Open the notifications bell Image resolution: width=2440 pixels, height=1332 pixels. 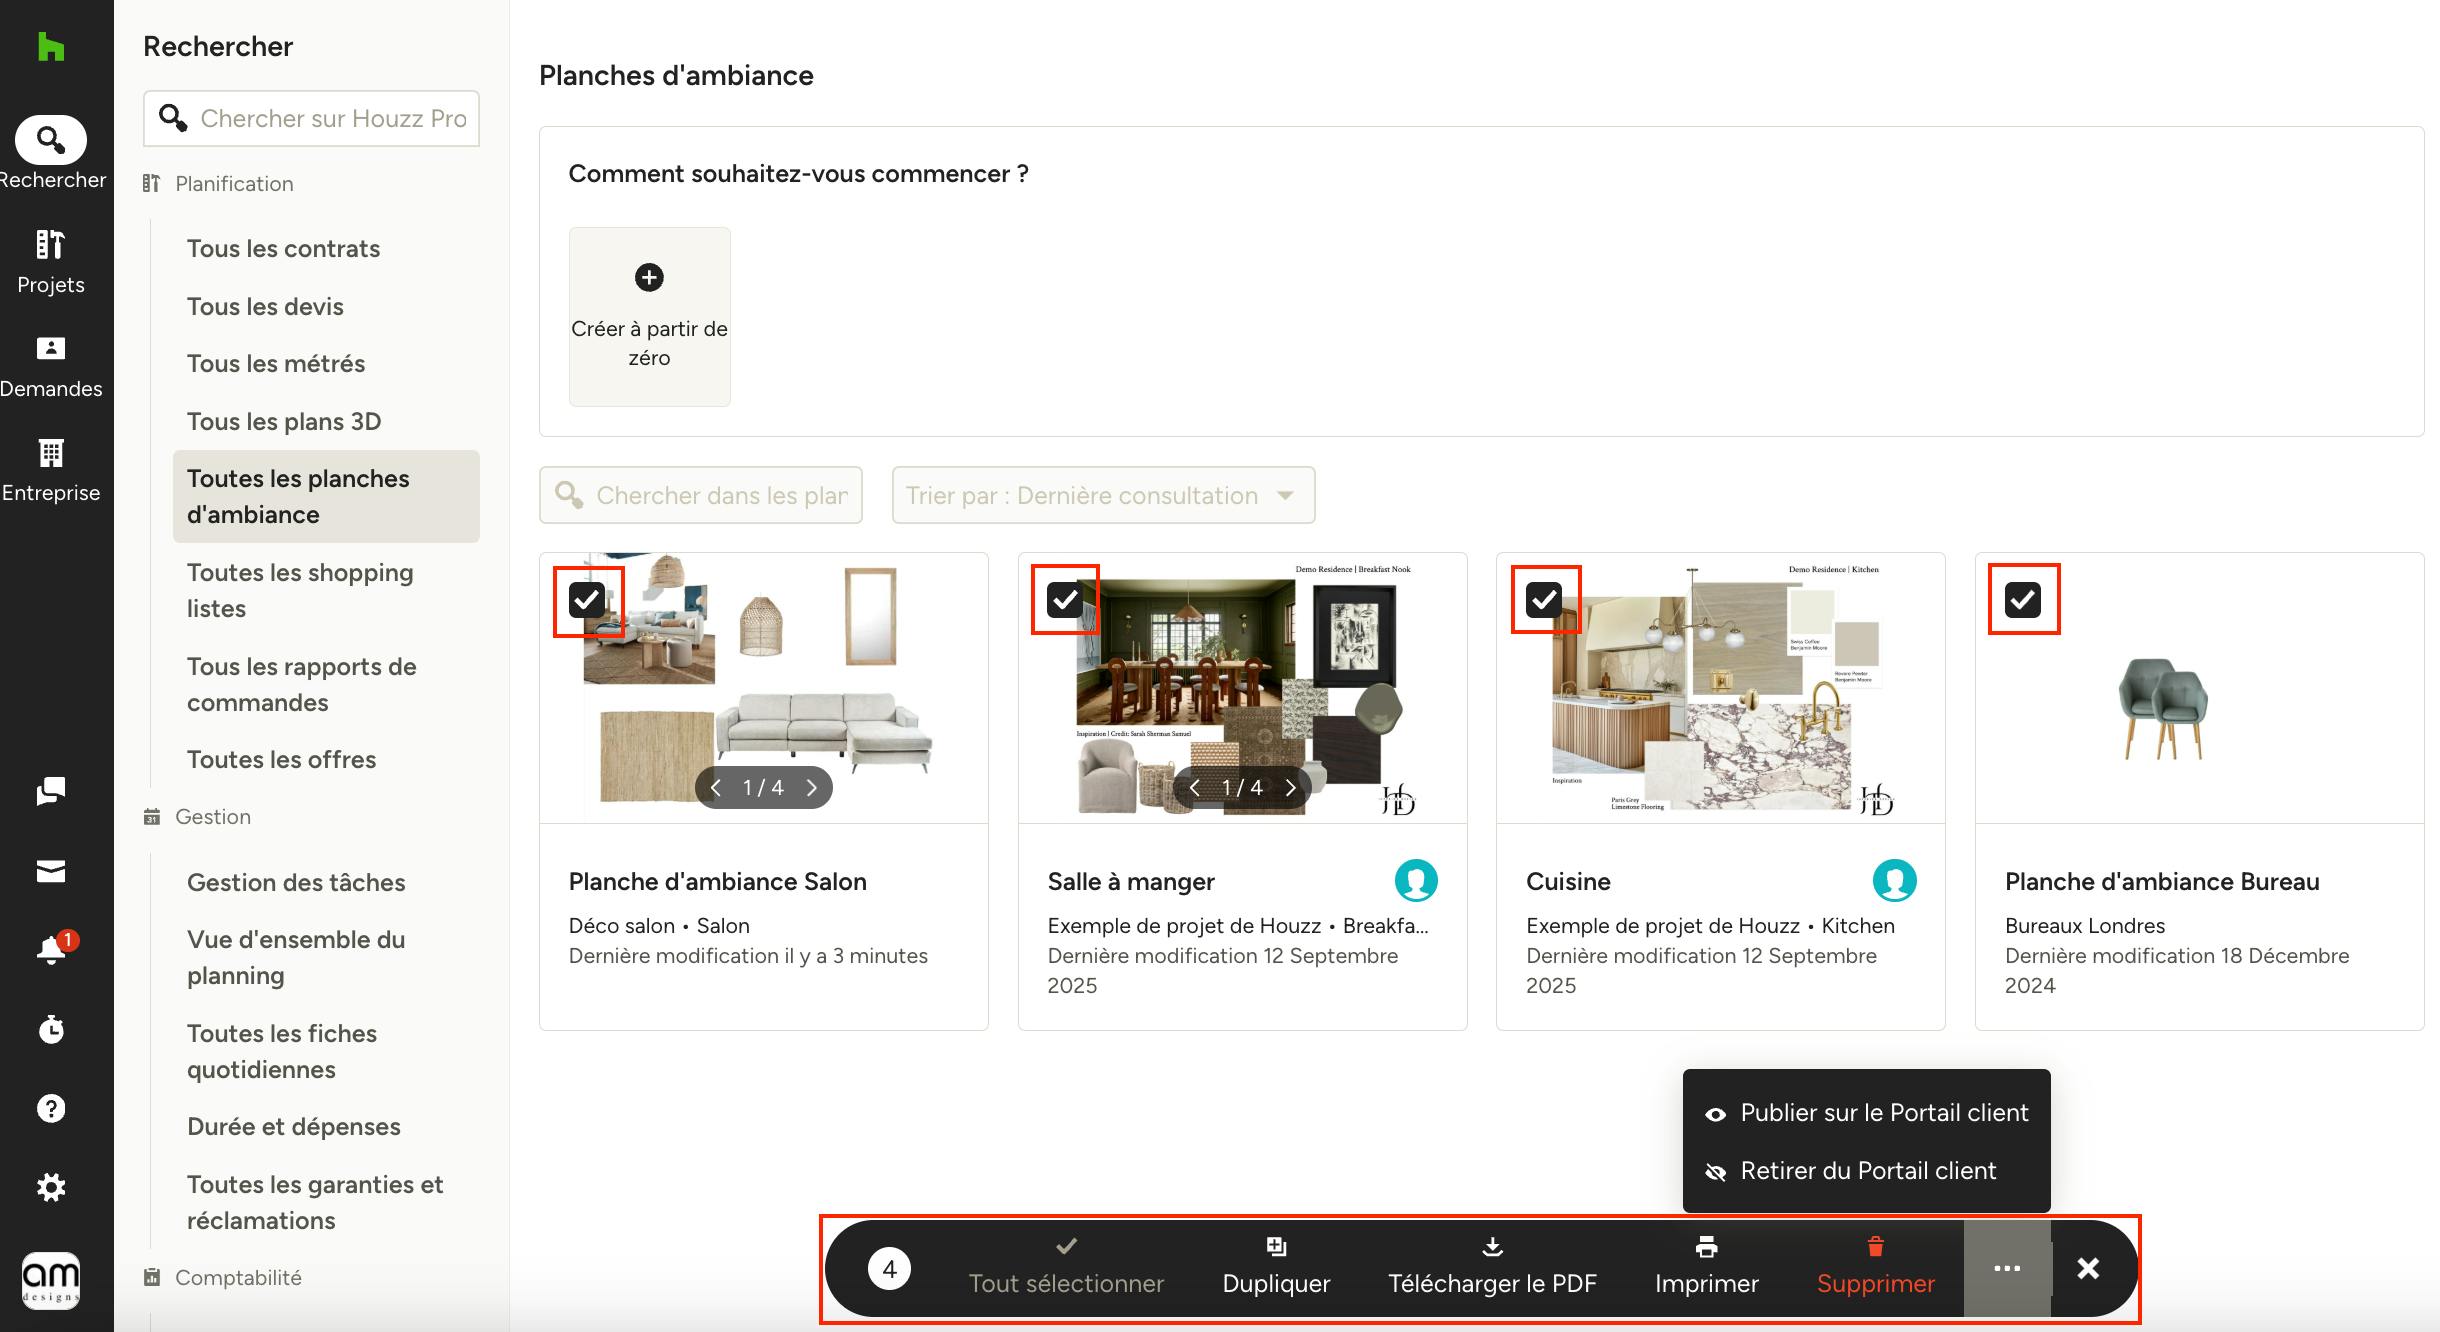(51, 950)
